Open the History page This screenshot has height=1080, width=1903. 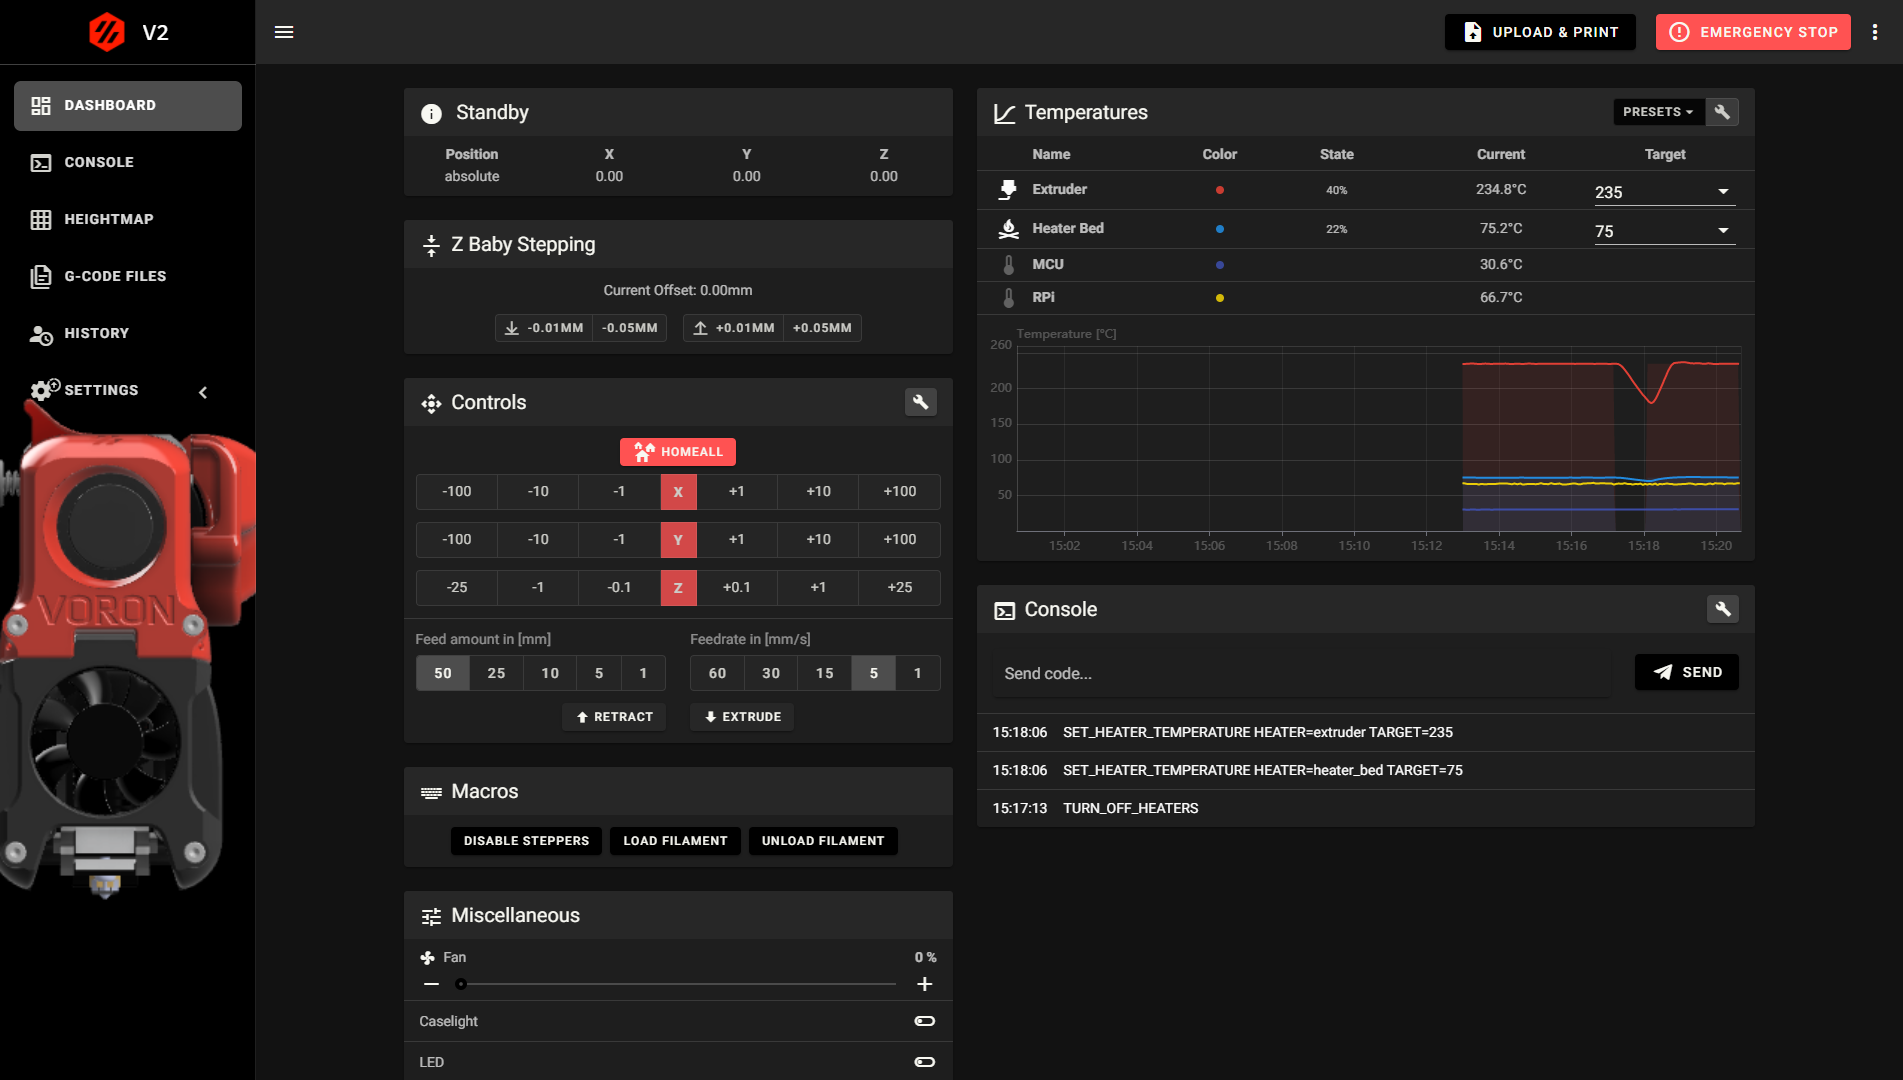click(x=128, y=333)
